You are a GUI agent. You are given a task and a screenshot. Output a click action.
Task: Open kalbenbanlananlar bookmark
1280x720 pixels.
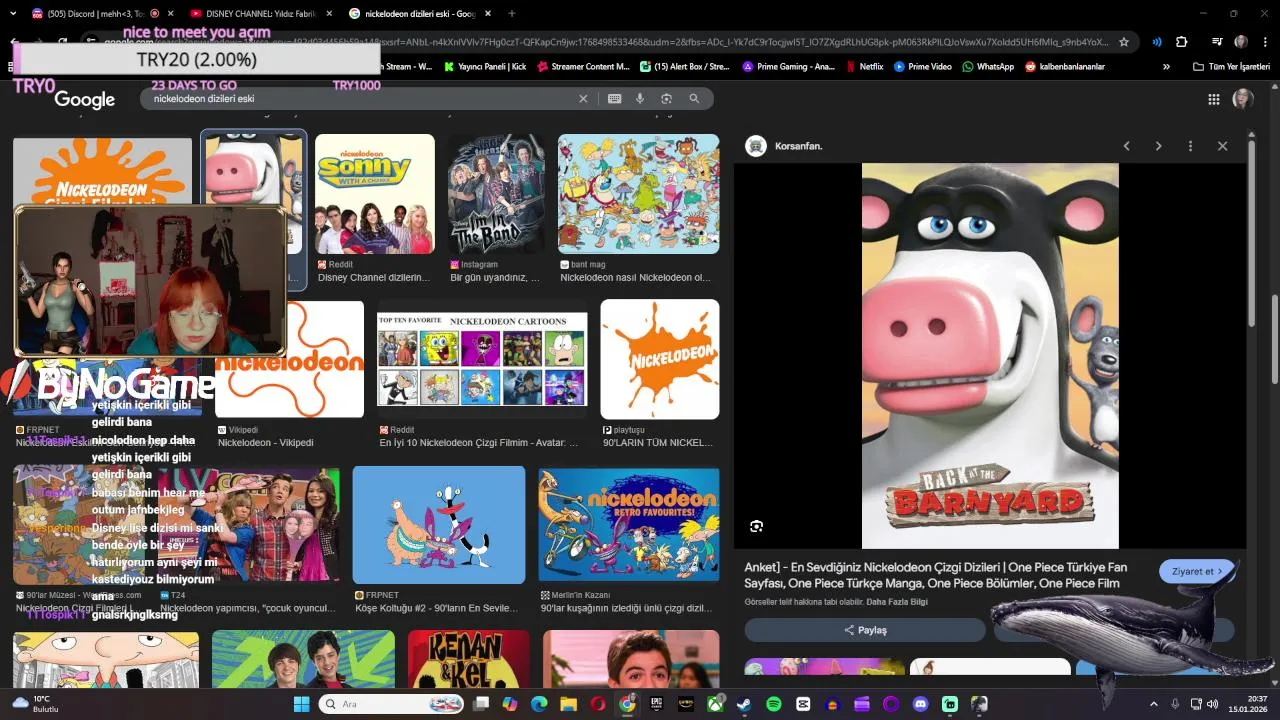coord(1065,67)
